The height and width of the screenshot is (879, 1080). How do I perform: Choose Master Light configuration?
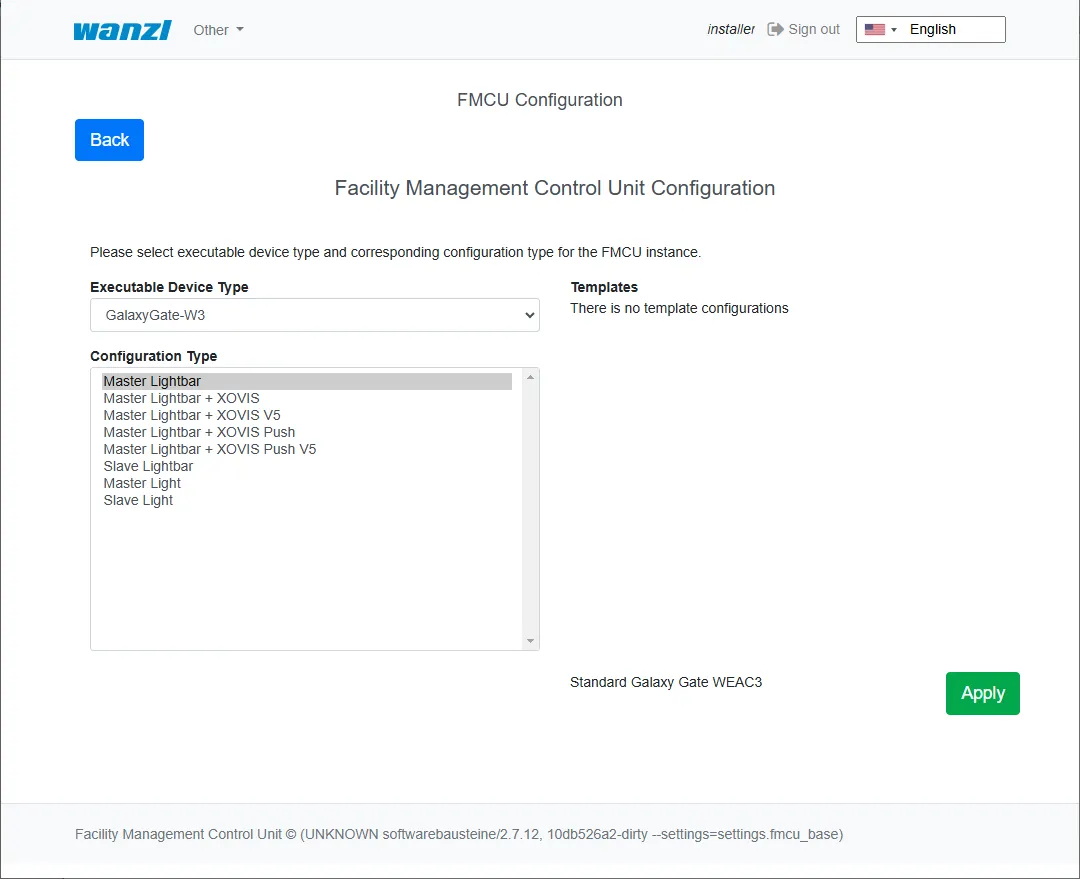click(x=142, y=483)
